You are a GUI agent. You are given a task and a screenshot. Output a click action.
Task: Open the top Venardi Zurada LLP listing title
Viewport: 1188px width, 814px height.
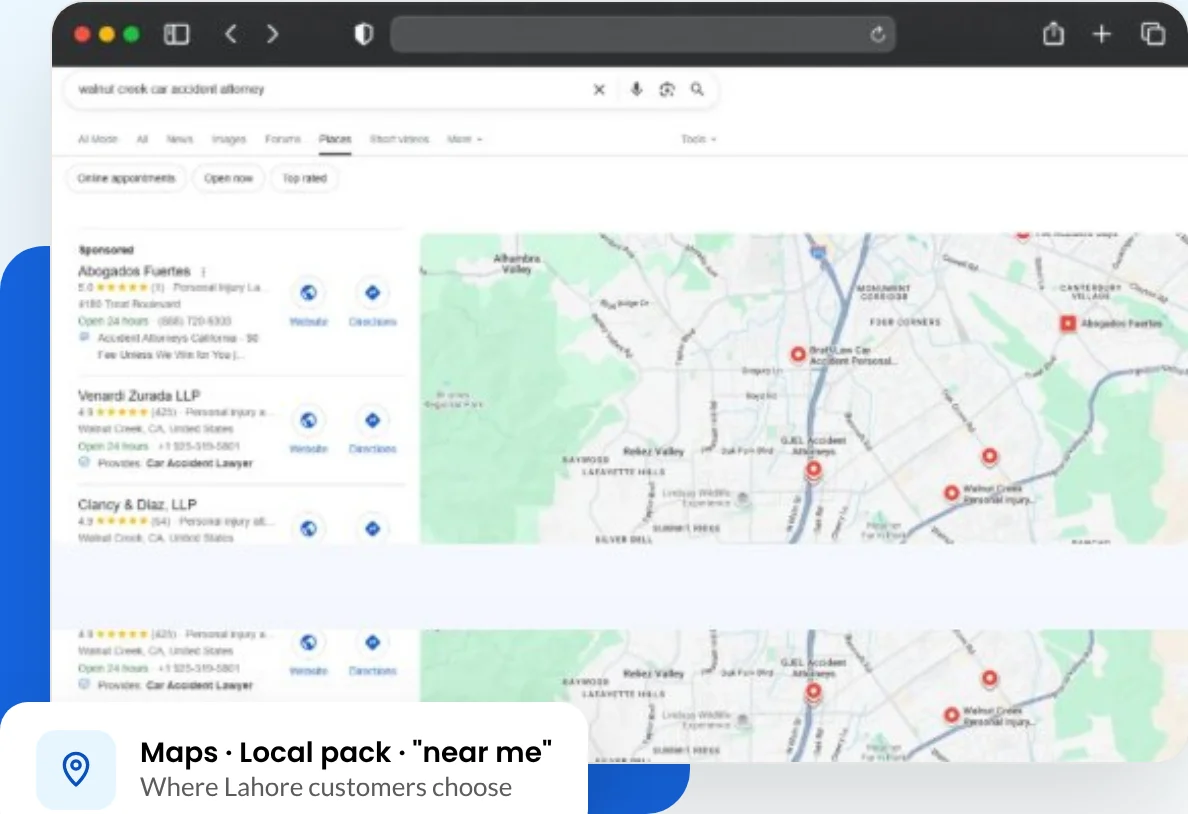(x=139, y=395)
